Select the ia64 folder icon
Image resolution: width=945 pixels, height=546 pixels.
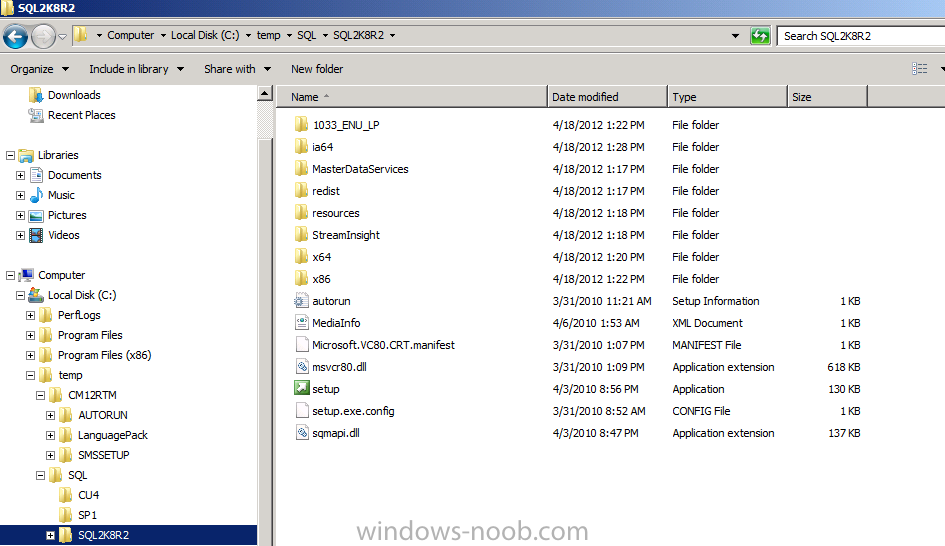[301, 146]
